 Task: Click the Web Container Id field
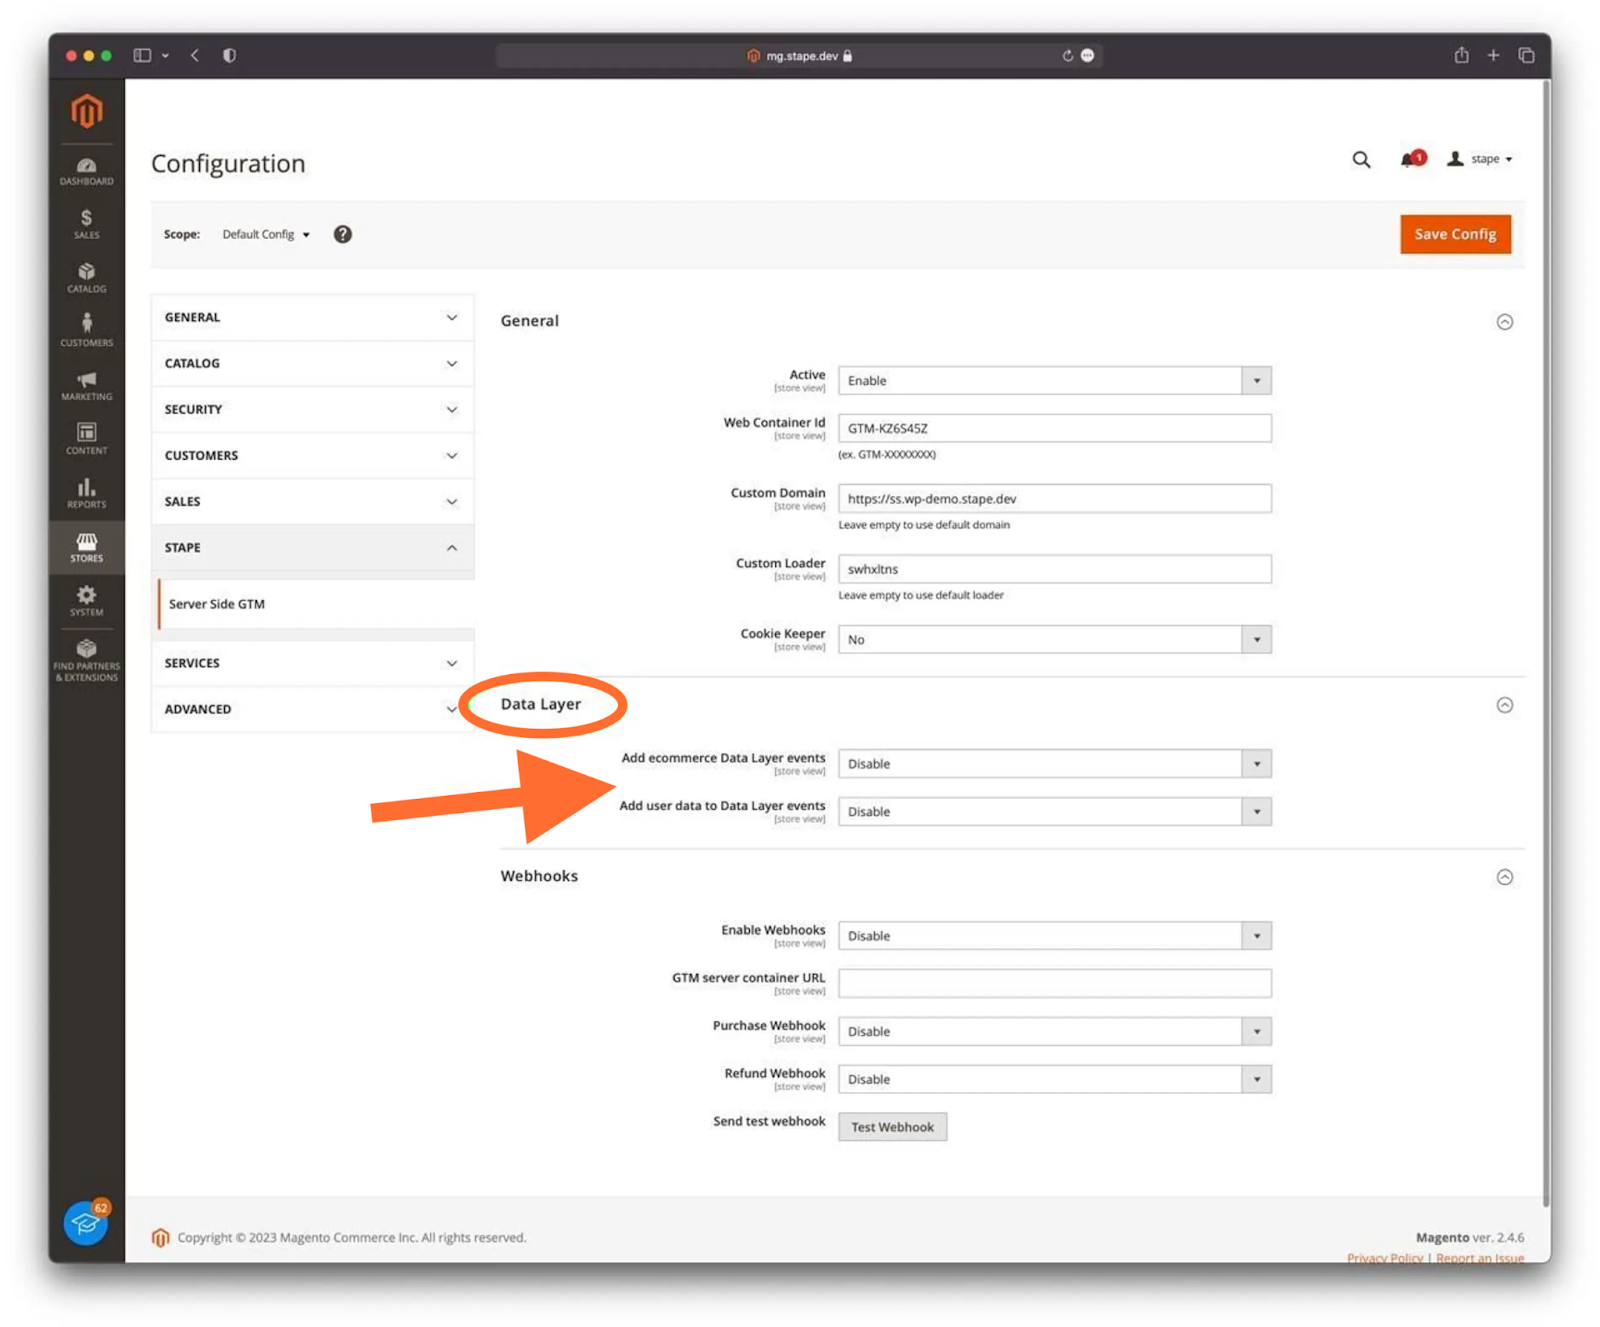[x=1054, y=428]
